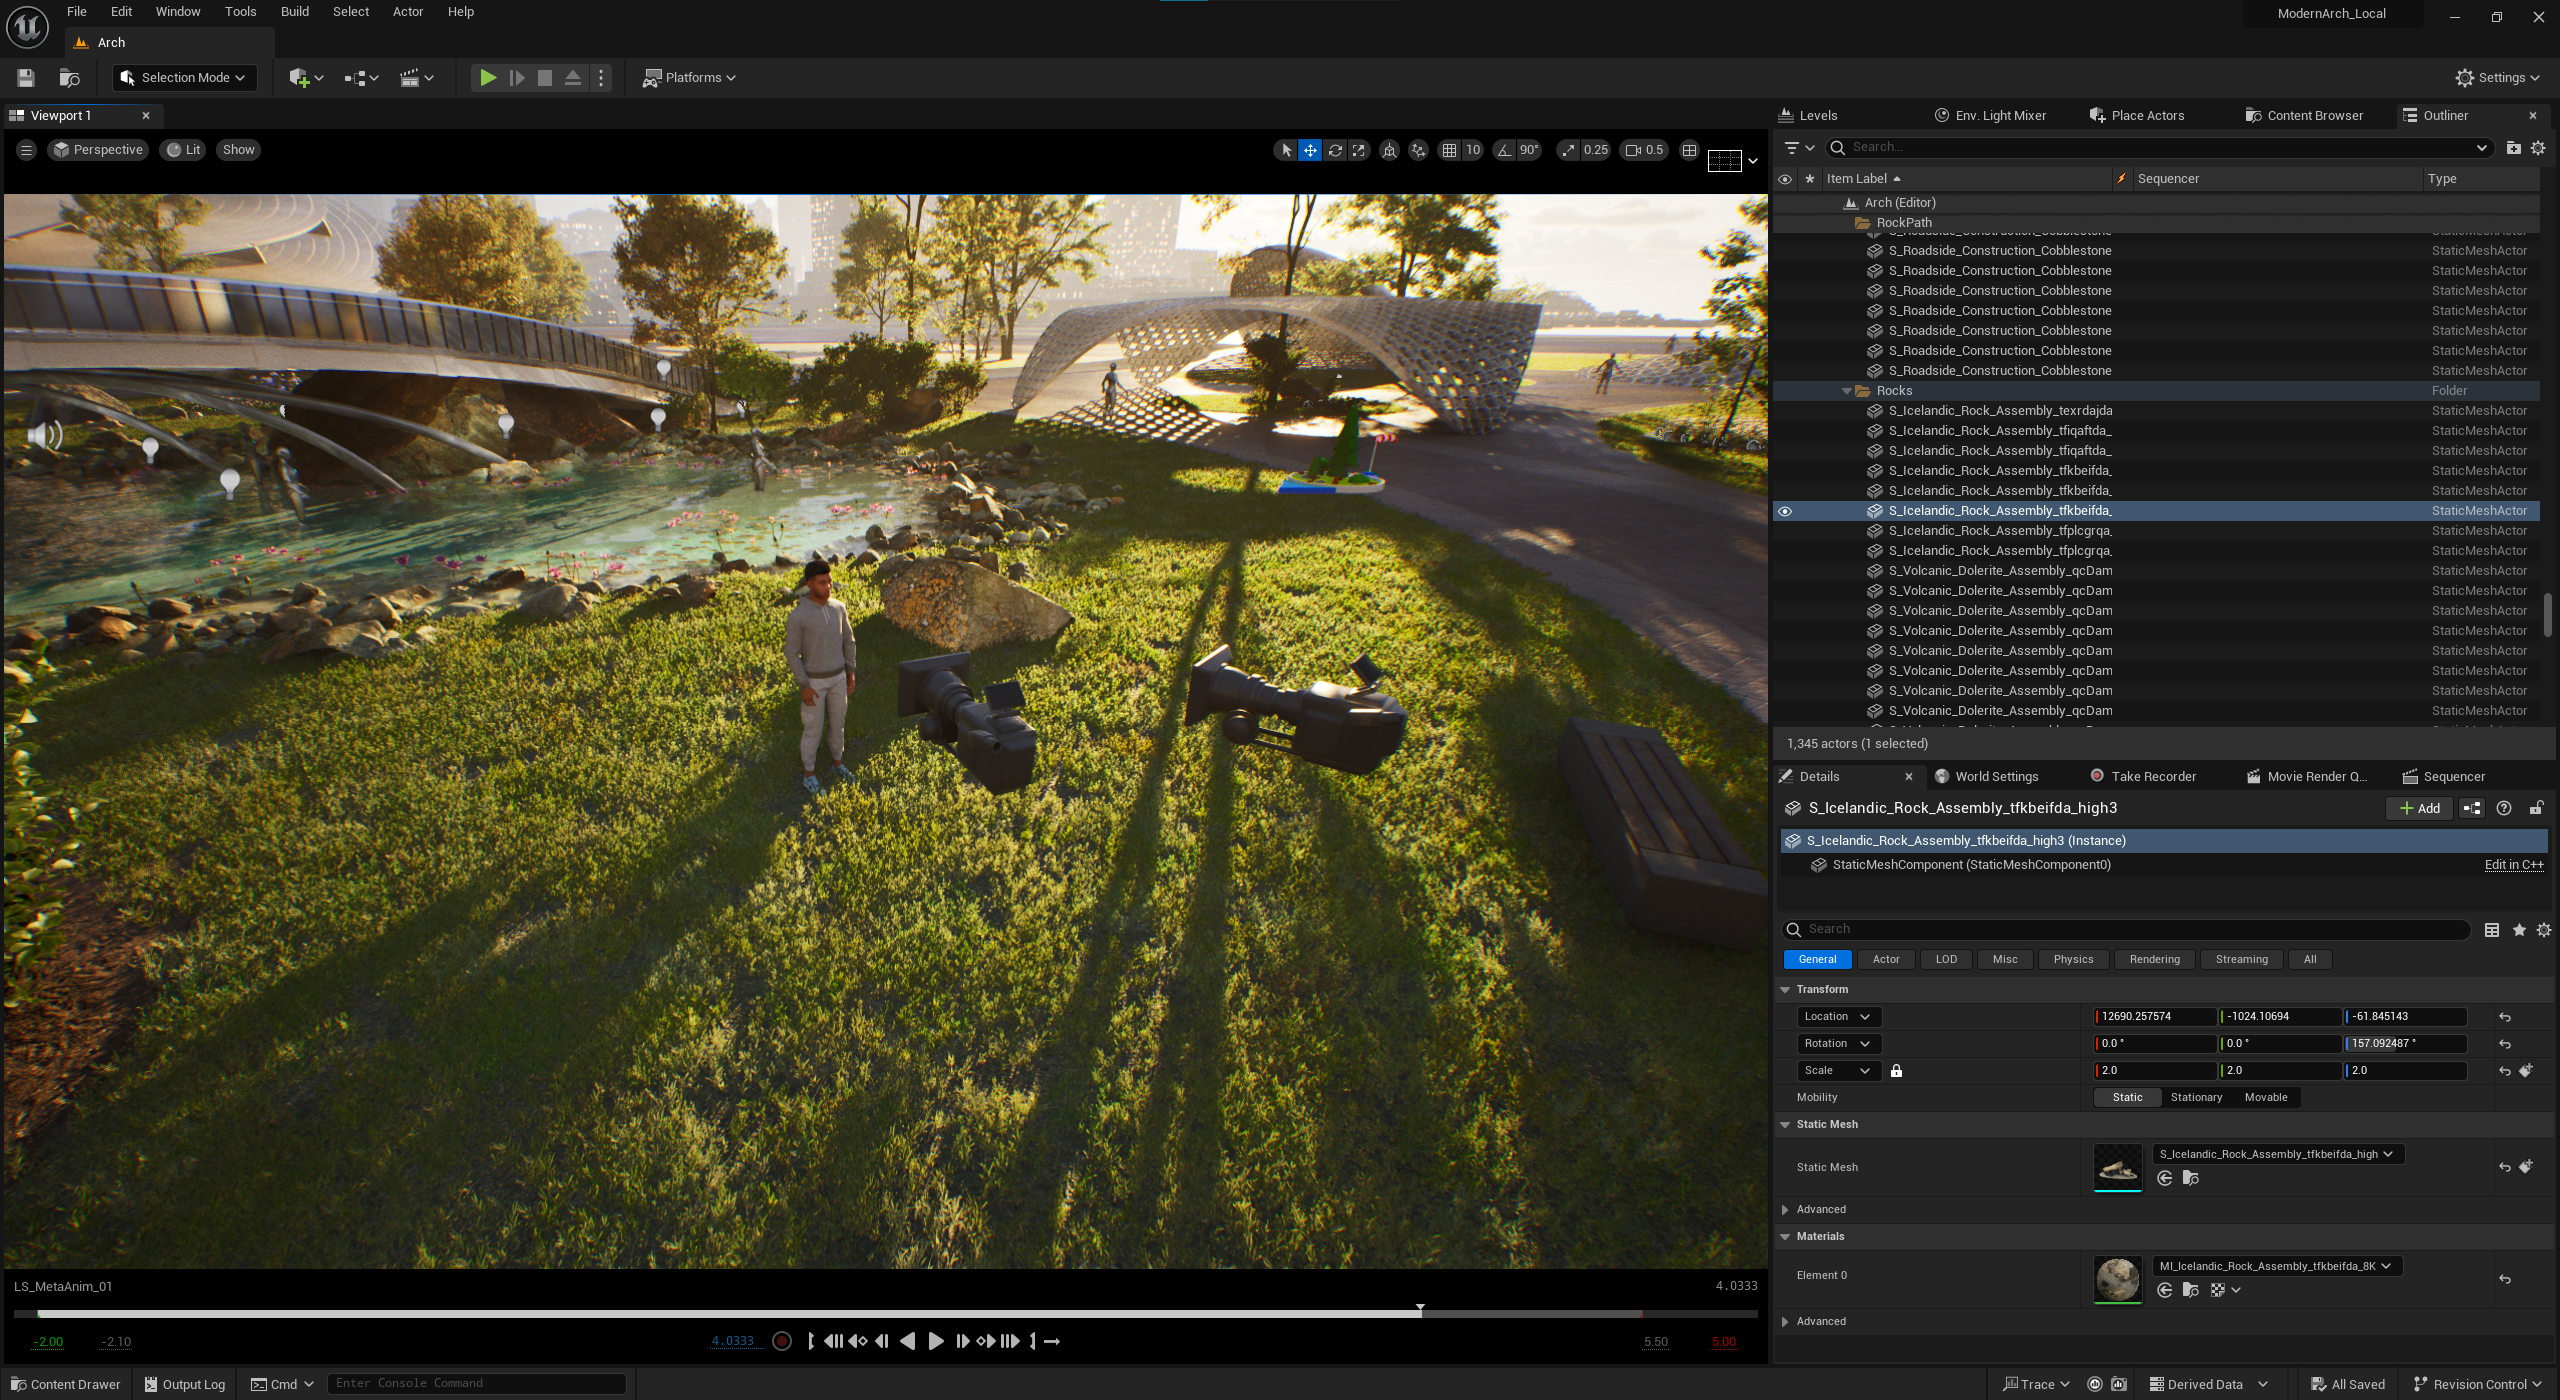This screenshot has height=1400, width=2560.
Task: Click the record button on sequencer timeline
Action: (782, 1341)
